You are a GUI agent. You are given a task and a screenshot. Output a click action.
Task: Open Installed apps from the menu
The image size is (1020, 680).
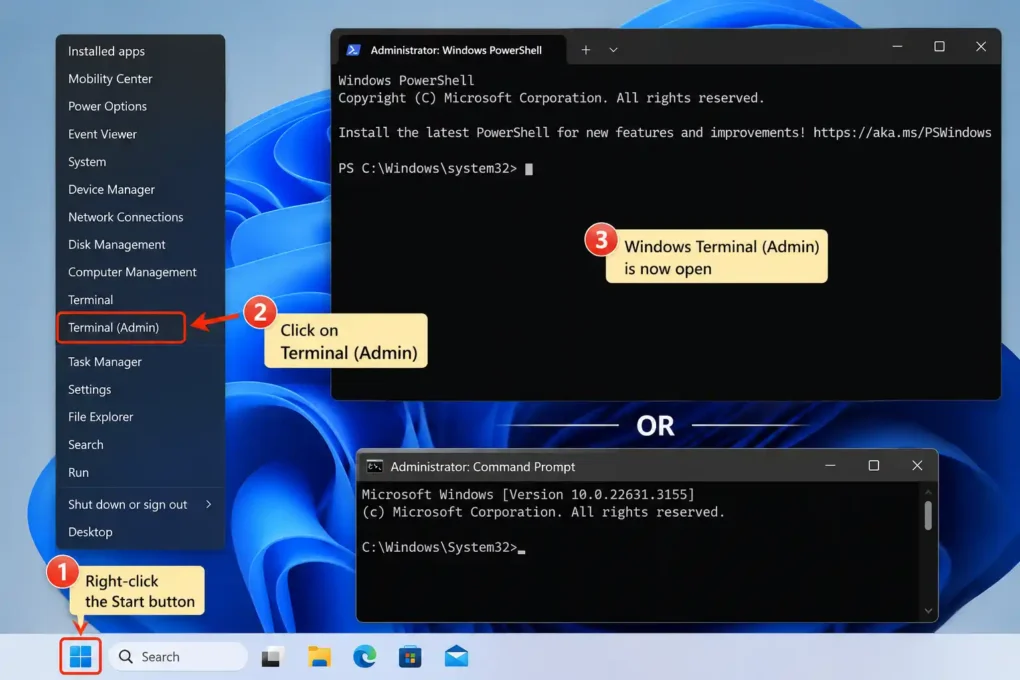pos(140,51)
